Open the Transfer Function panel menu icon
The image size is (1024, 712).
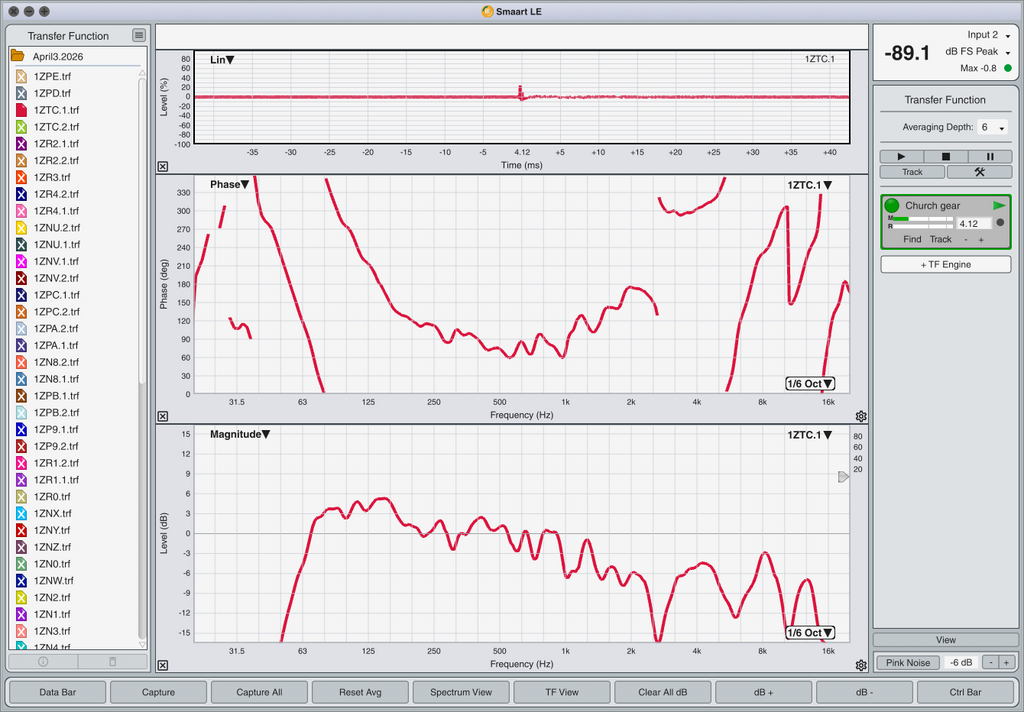pyautogui.click(x=139, y=36)
